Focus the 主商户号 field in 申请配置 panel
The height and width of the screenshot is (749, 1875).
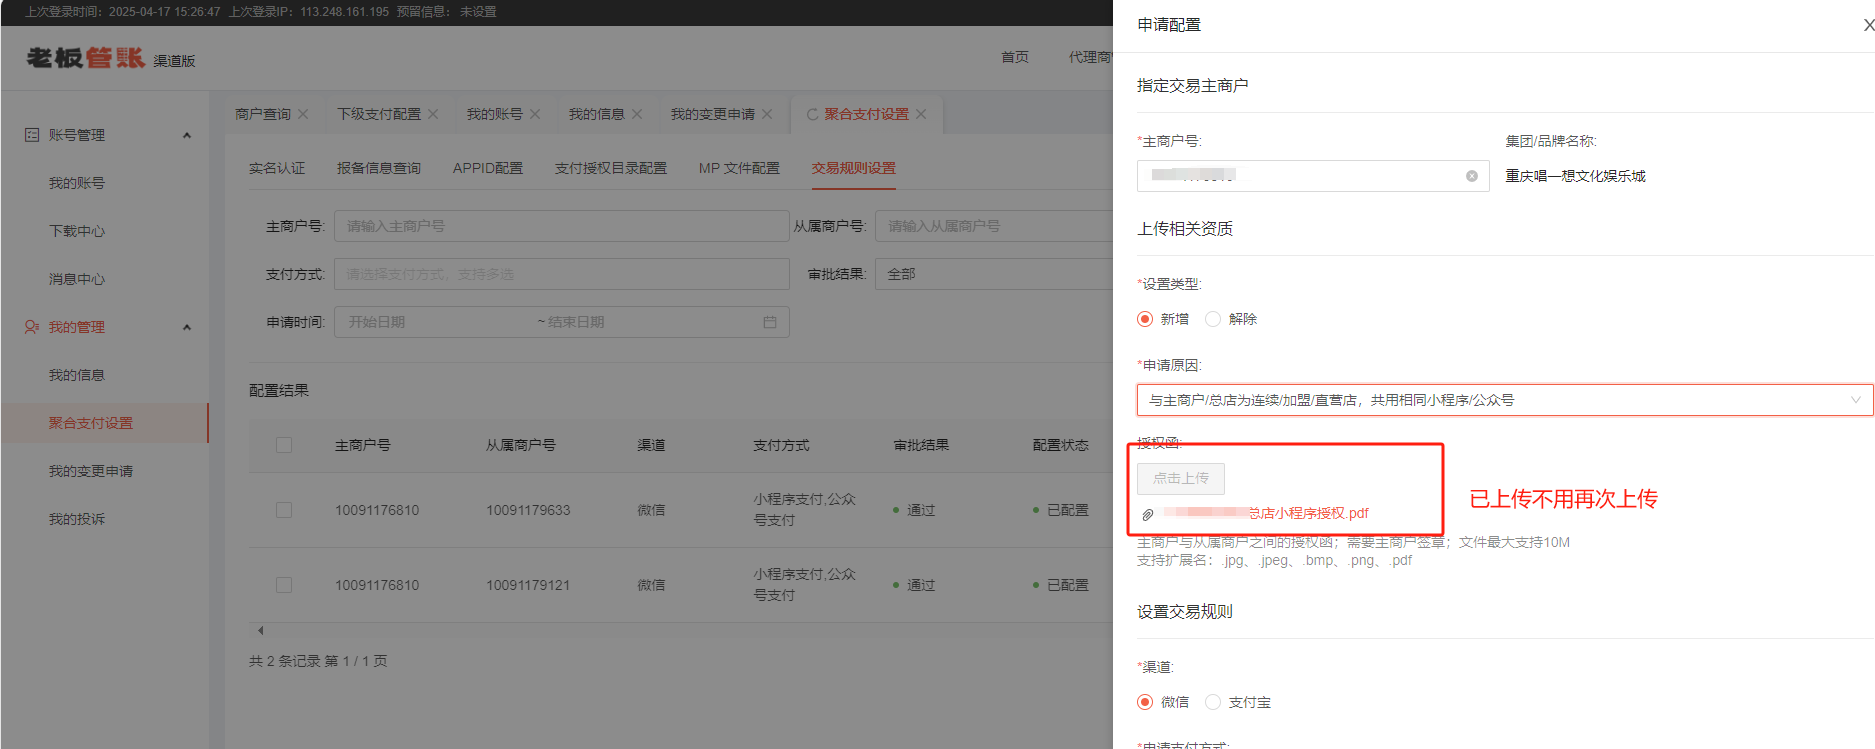click(x=1313, y=176)
